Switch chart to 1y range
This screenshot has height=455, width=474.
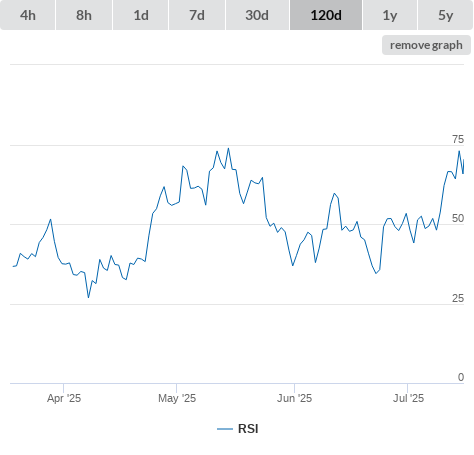coord(390,15)
